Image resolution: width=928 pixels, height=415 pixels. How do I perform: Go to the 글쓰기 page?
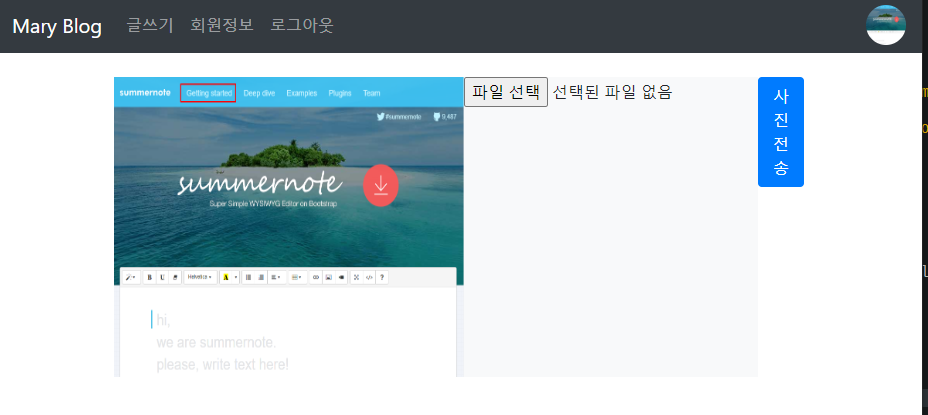(x=150, y=25)
